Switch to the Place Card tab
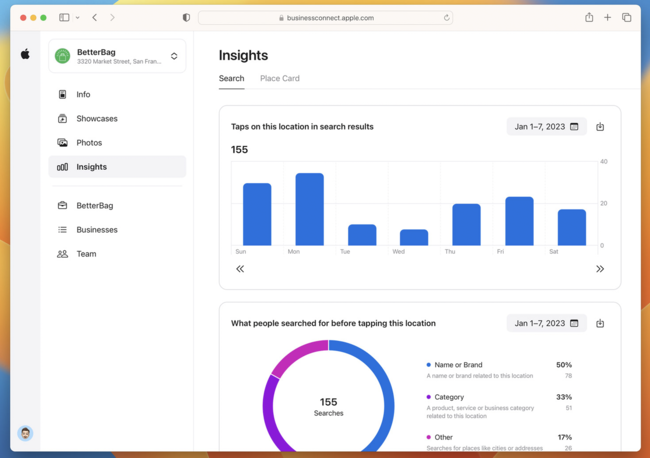 pyautogui.click(x=280, y=78)
